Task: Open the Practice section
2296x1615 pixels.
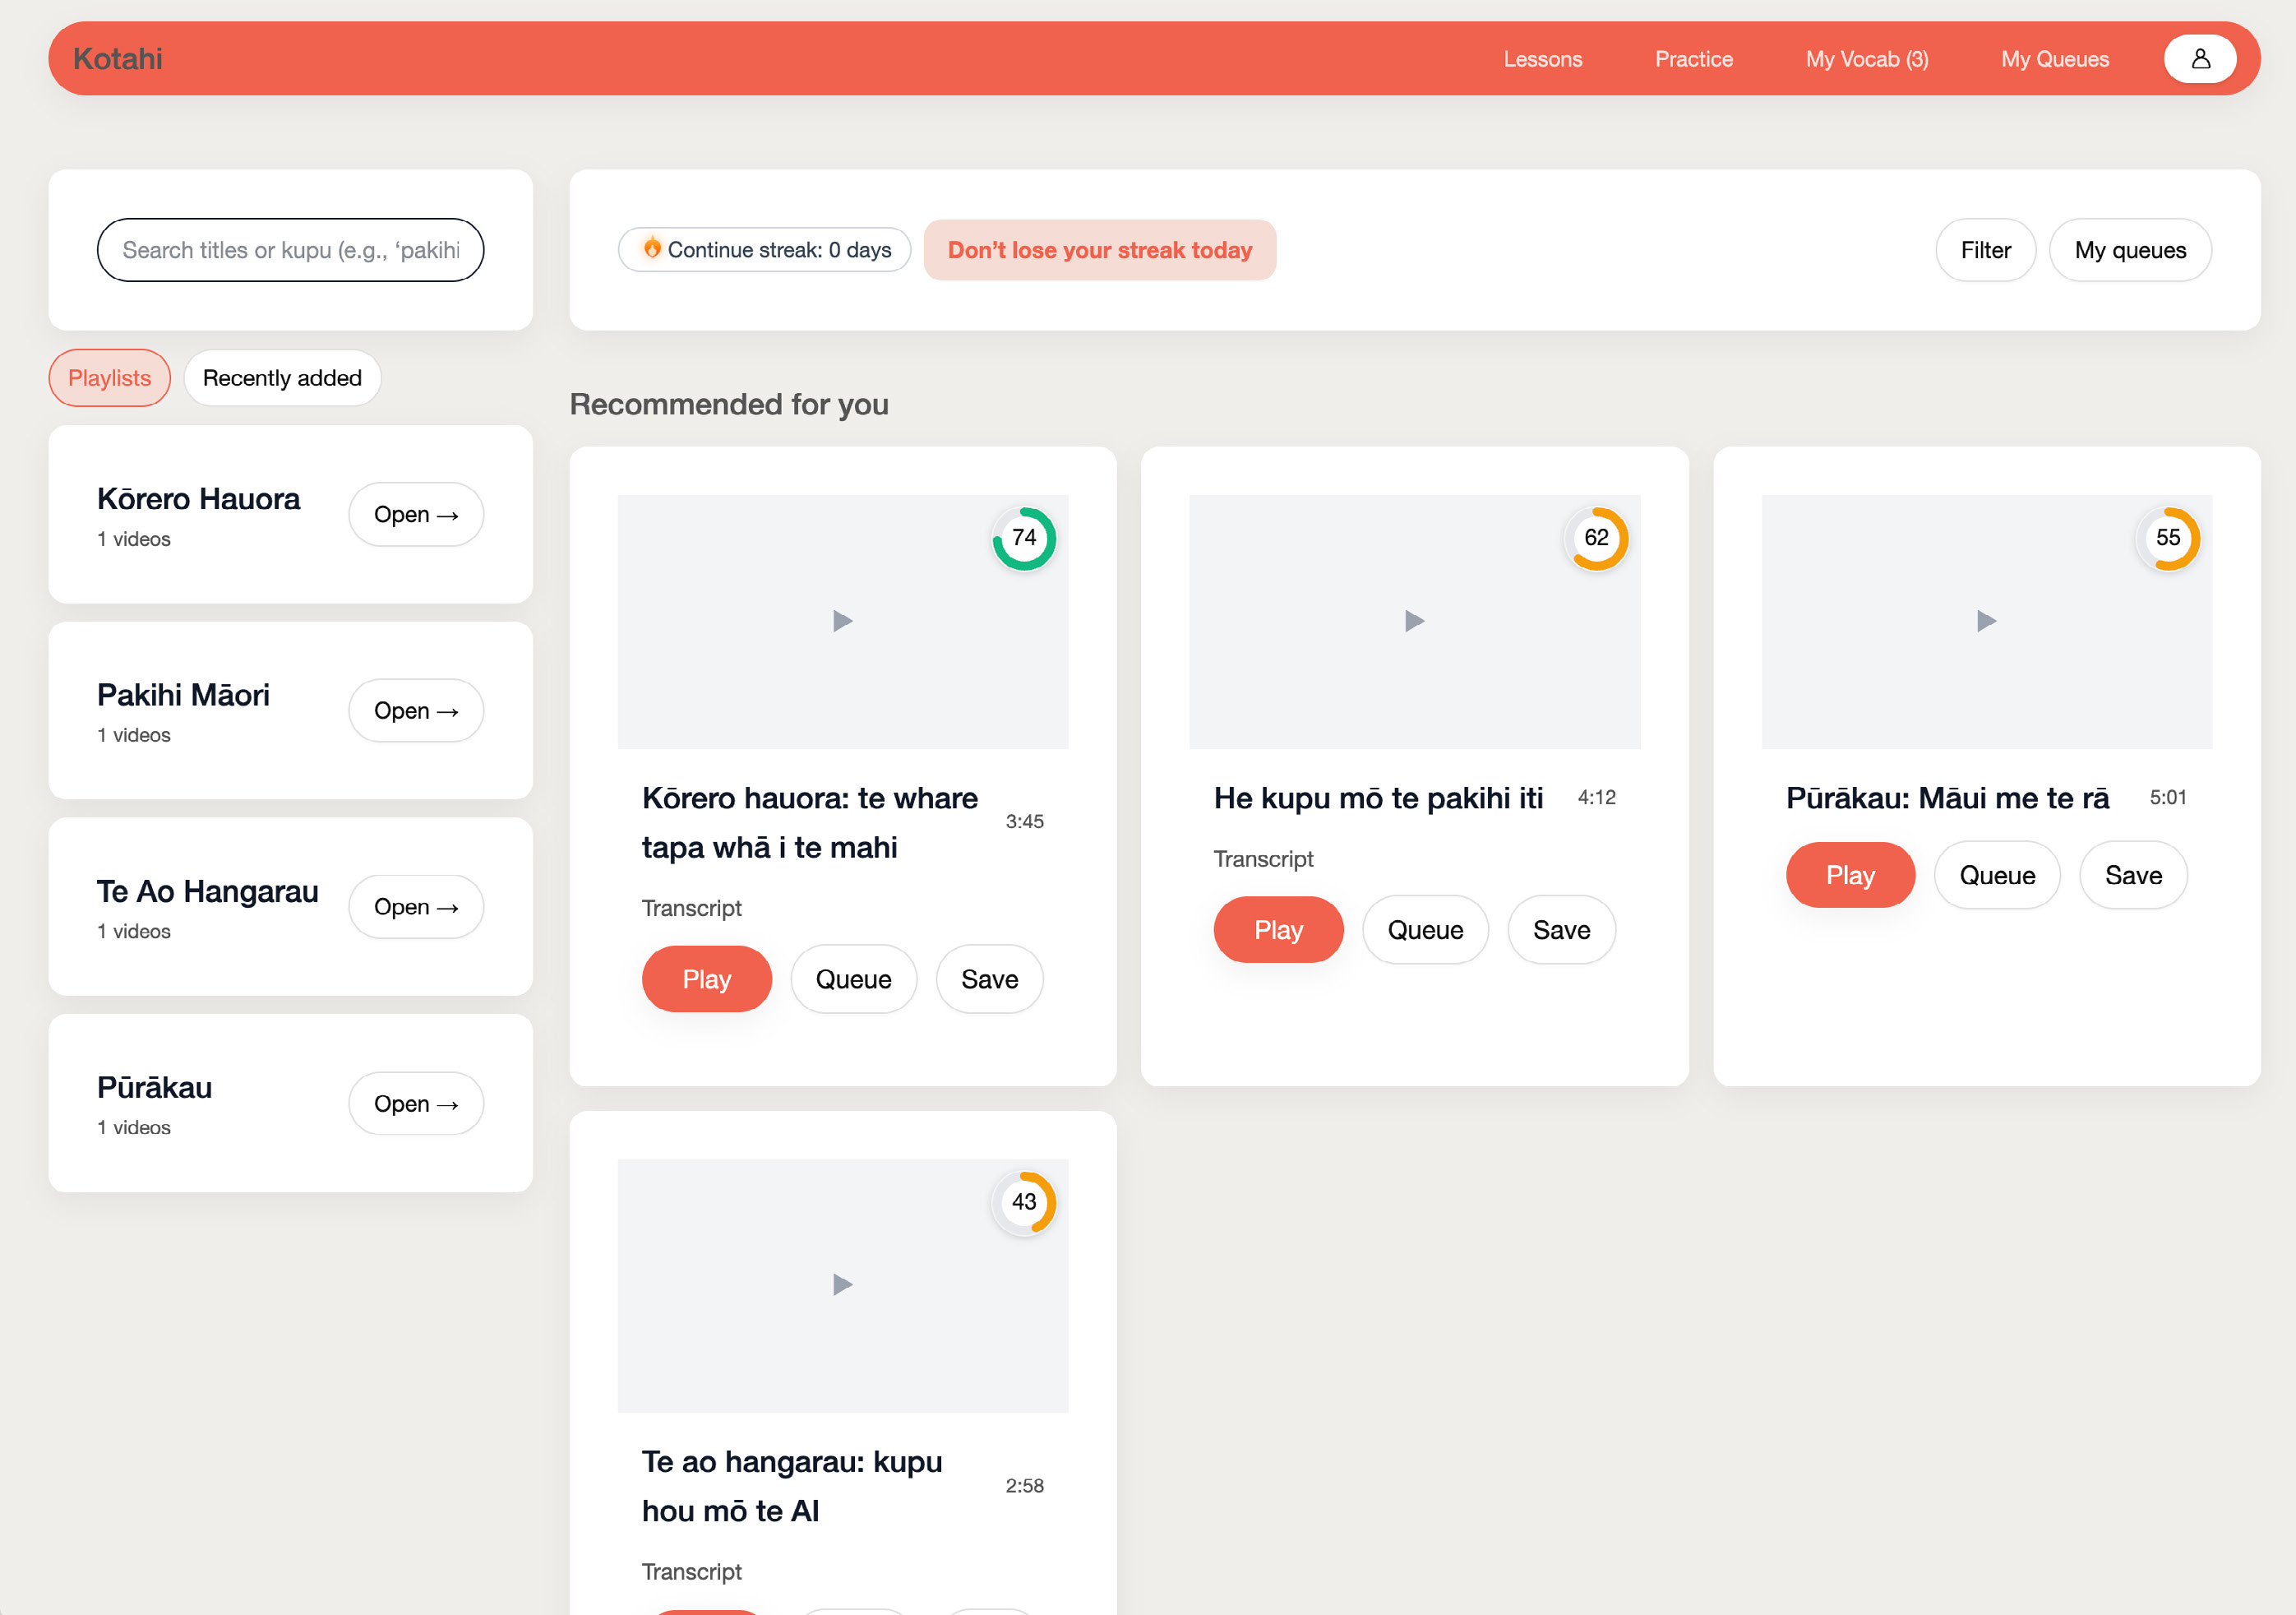Action: 1693,58
